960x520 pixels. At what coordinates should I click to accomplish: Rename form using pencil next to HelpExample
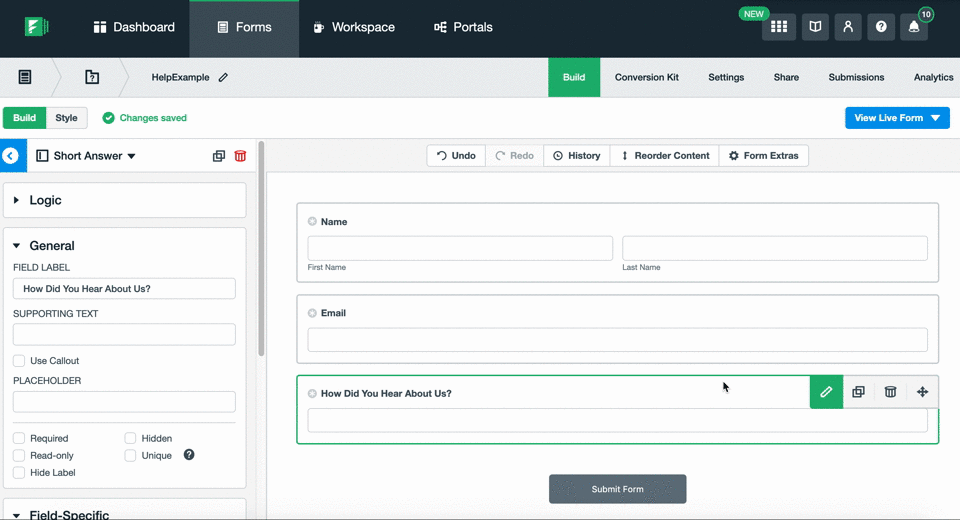click(x=223, y=77)
